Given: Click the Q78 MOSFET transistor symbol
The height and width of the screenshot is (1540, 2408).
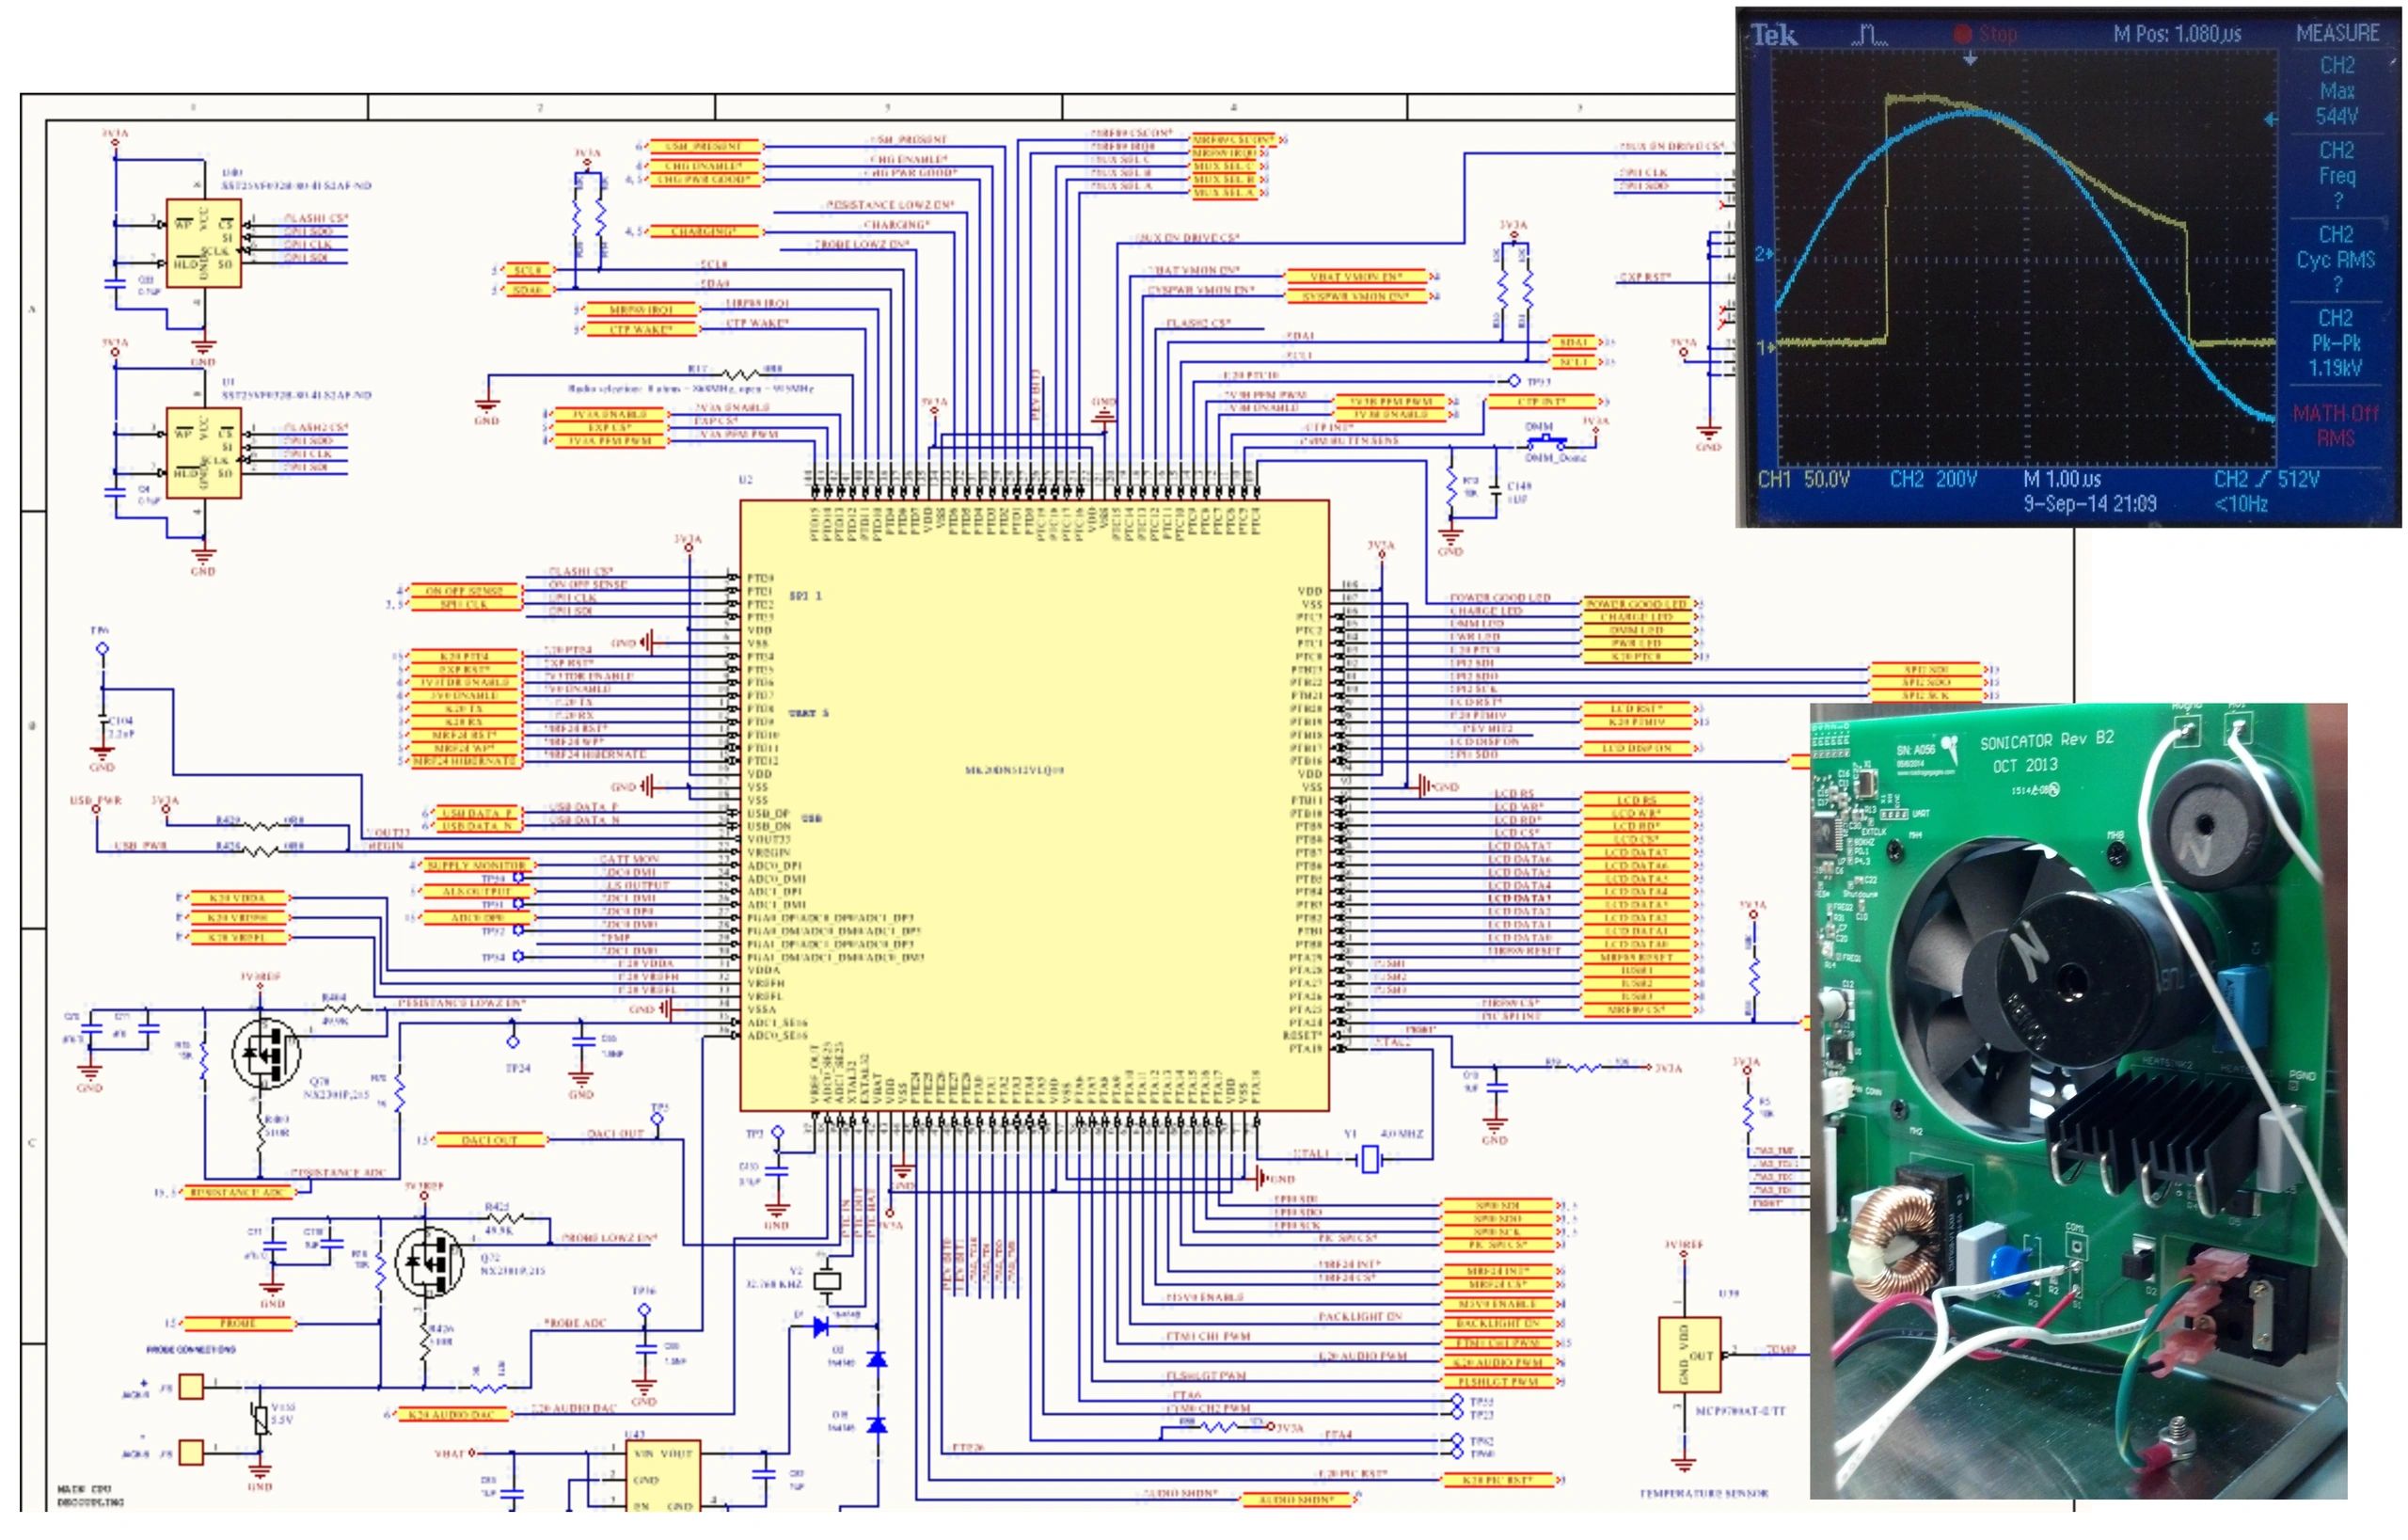Looking at the screenshot, I should (266, 1052).
